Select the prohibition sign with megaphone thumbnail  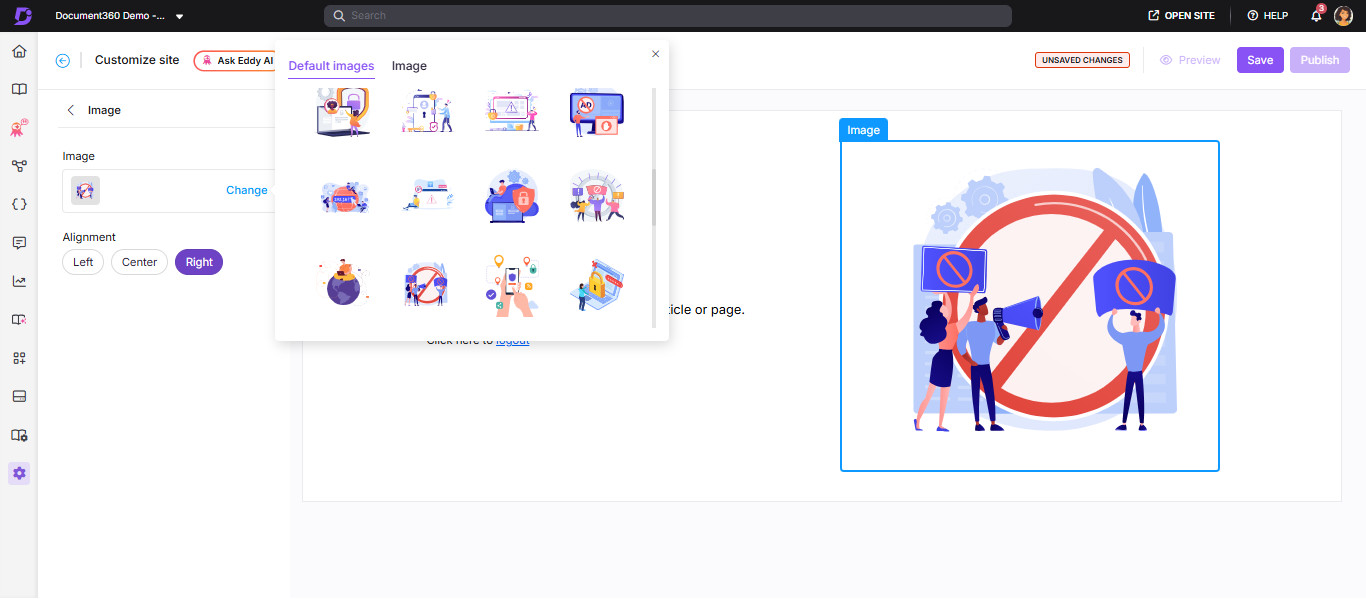click(428, 283)
